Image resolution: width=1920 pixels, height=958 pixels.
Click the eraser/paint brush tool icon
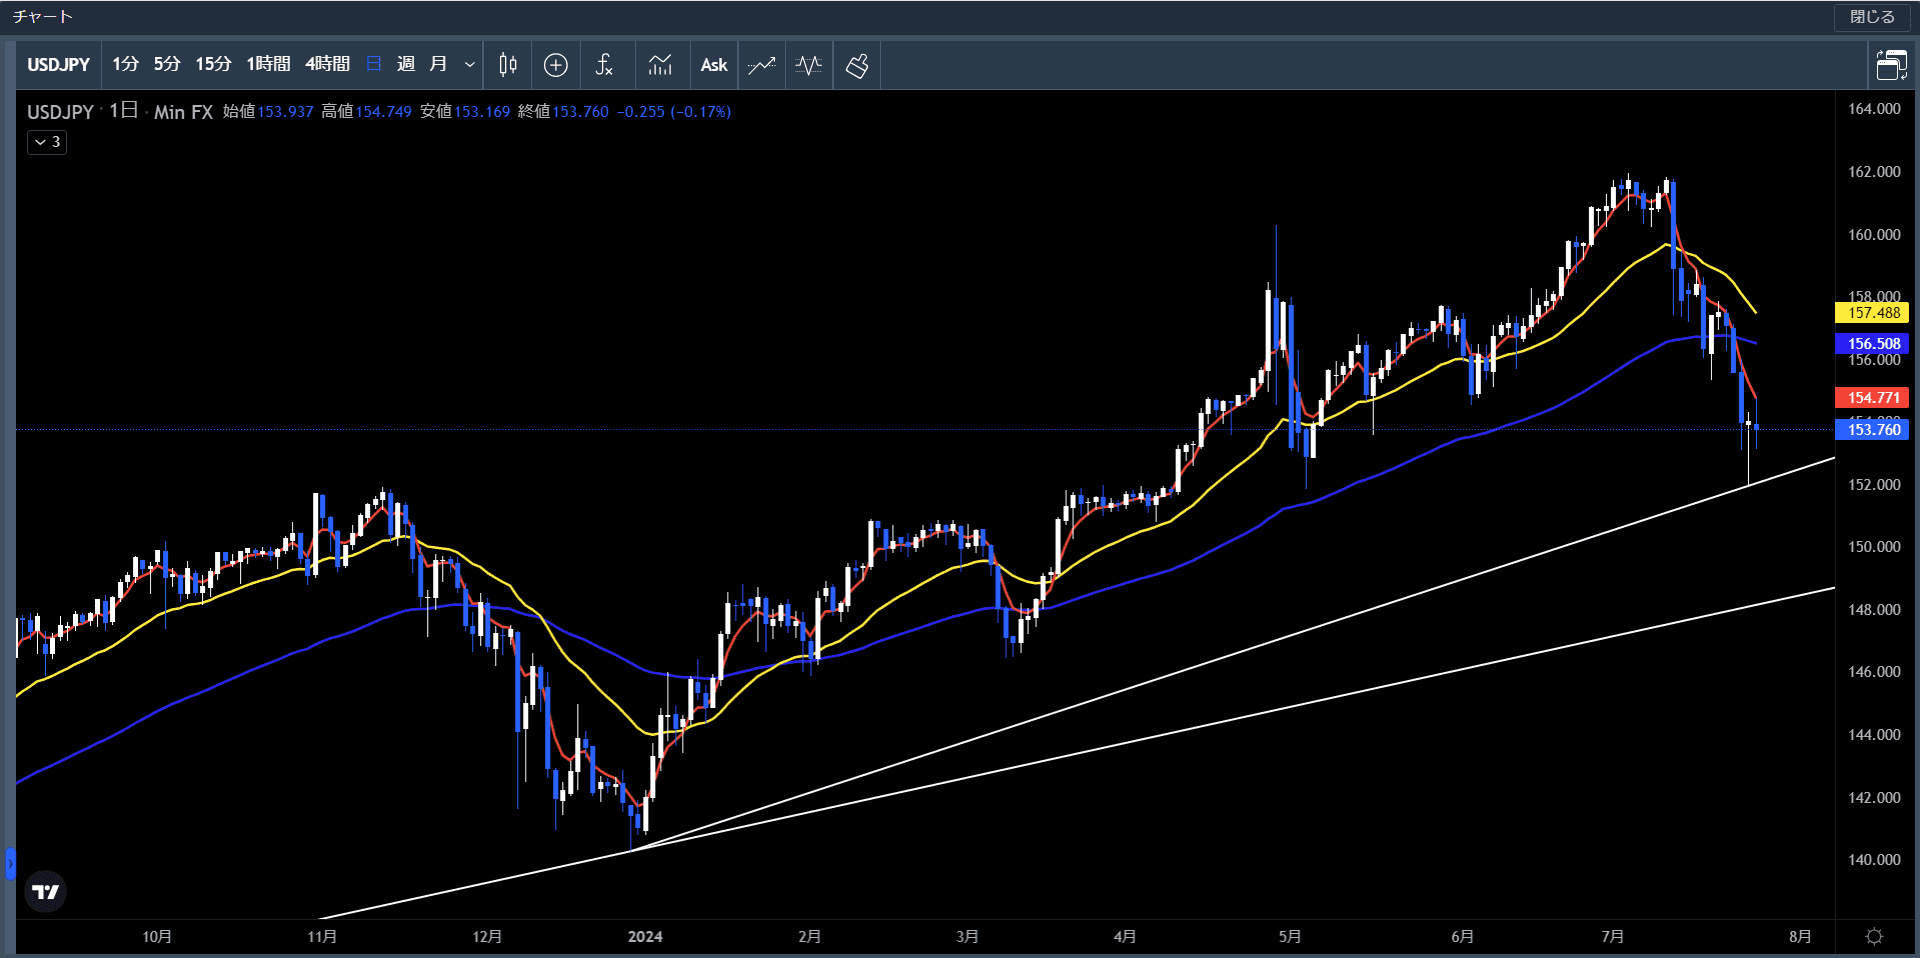click(x=857, y=65)
